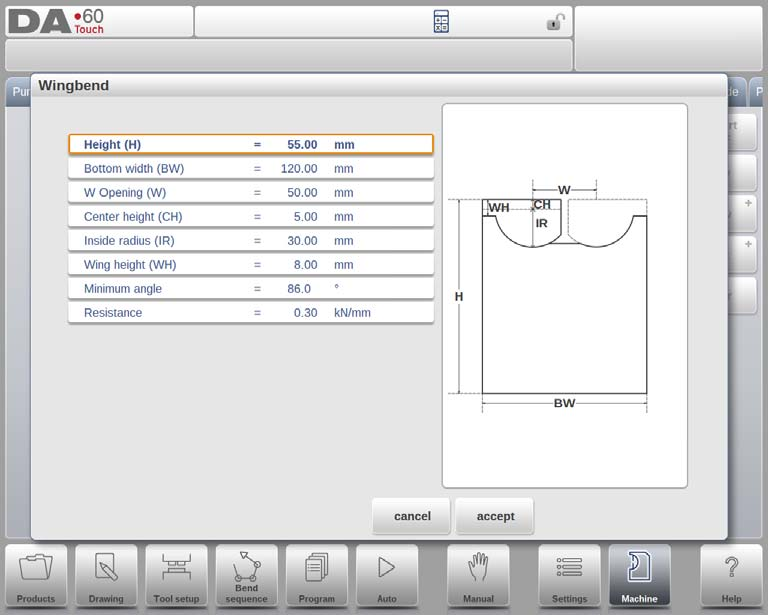Start Auto mode
The height and width of the screenshot is (615, 768).
pos(387,576)
